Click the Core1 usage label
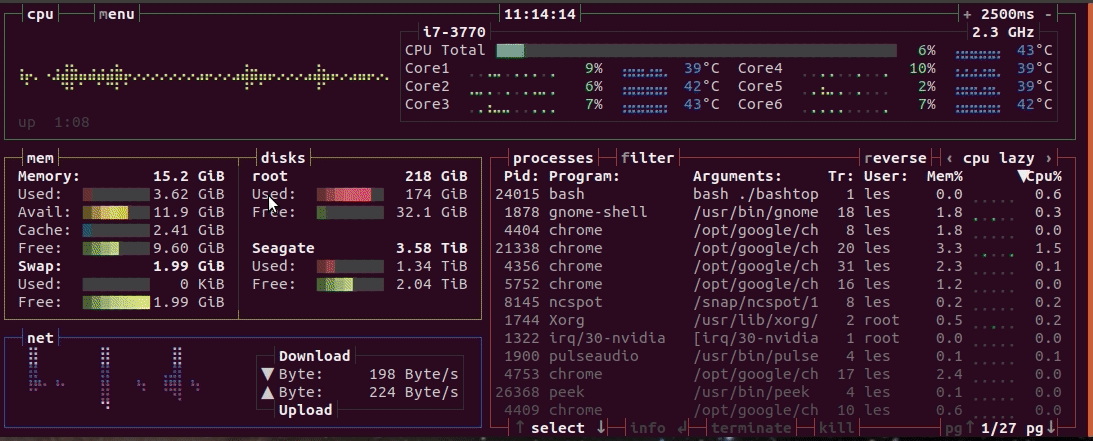Screen dimensions: 1093x441 pyautogui.click(x=427, y=68)
